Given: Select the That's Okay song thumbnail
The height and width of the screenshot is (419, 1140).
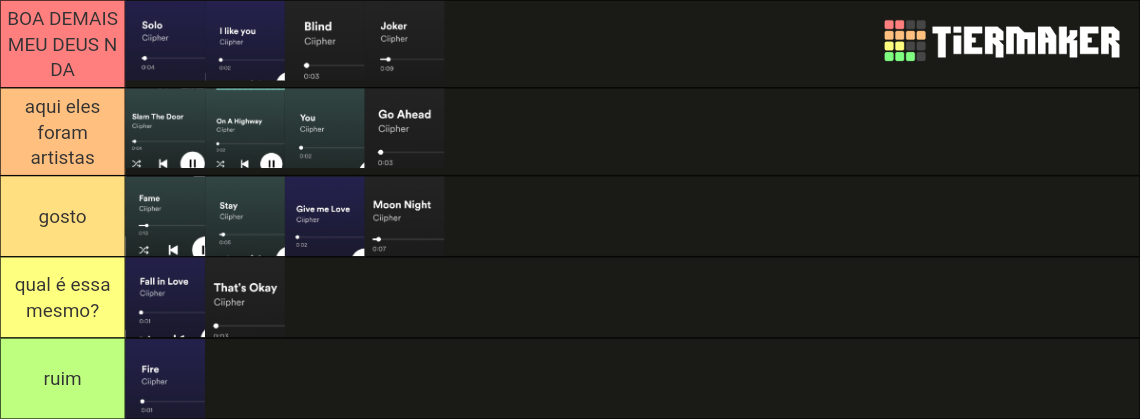Looking at the screenshot, I should 245,298.
